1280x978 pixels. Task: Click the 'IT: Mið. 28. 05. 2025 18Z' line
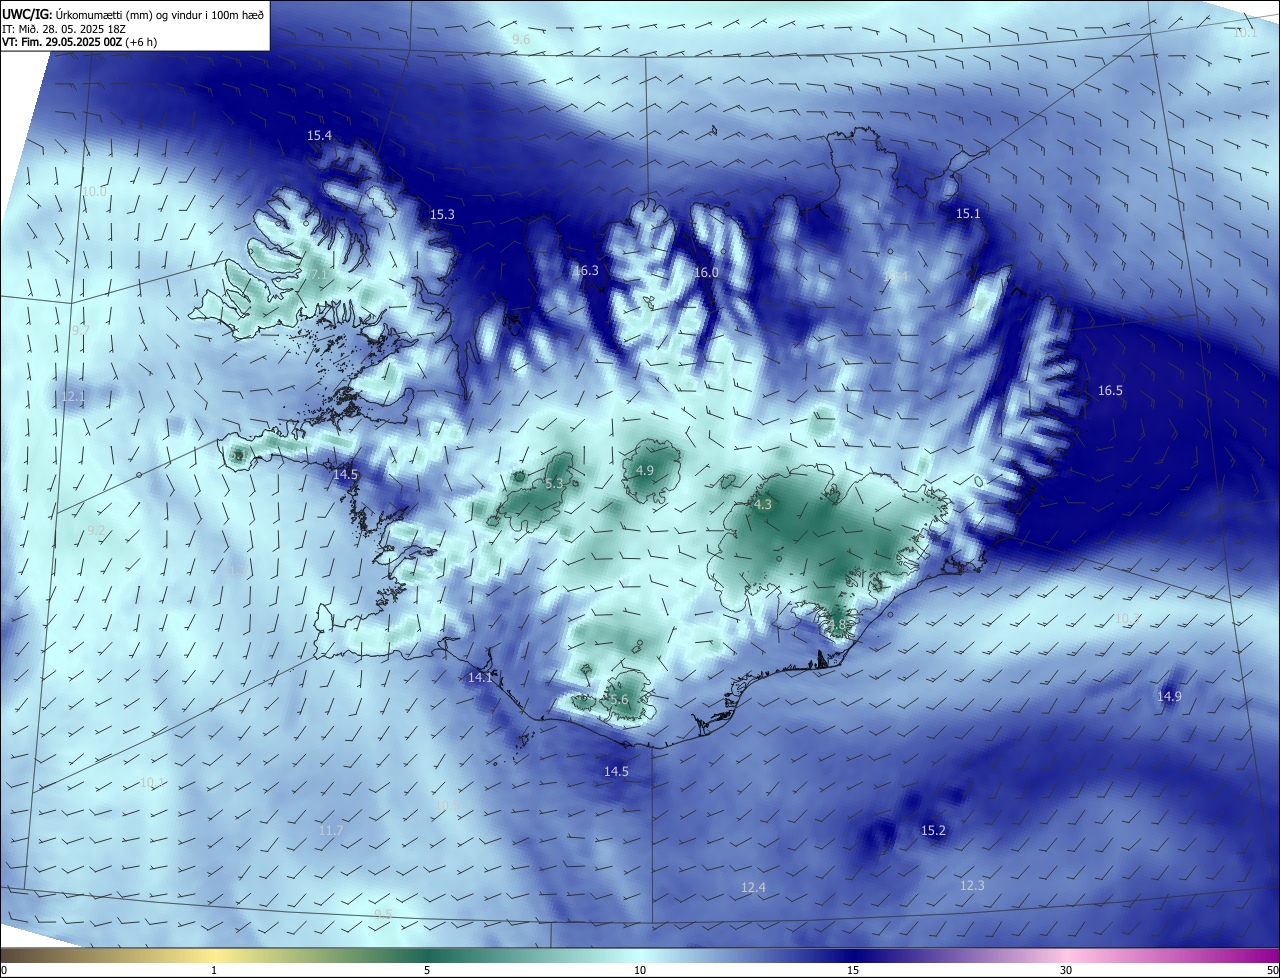point(66,28)
